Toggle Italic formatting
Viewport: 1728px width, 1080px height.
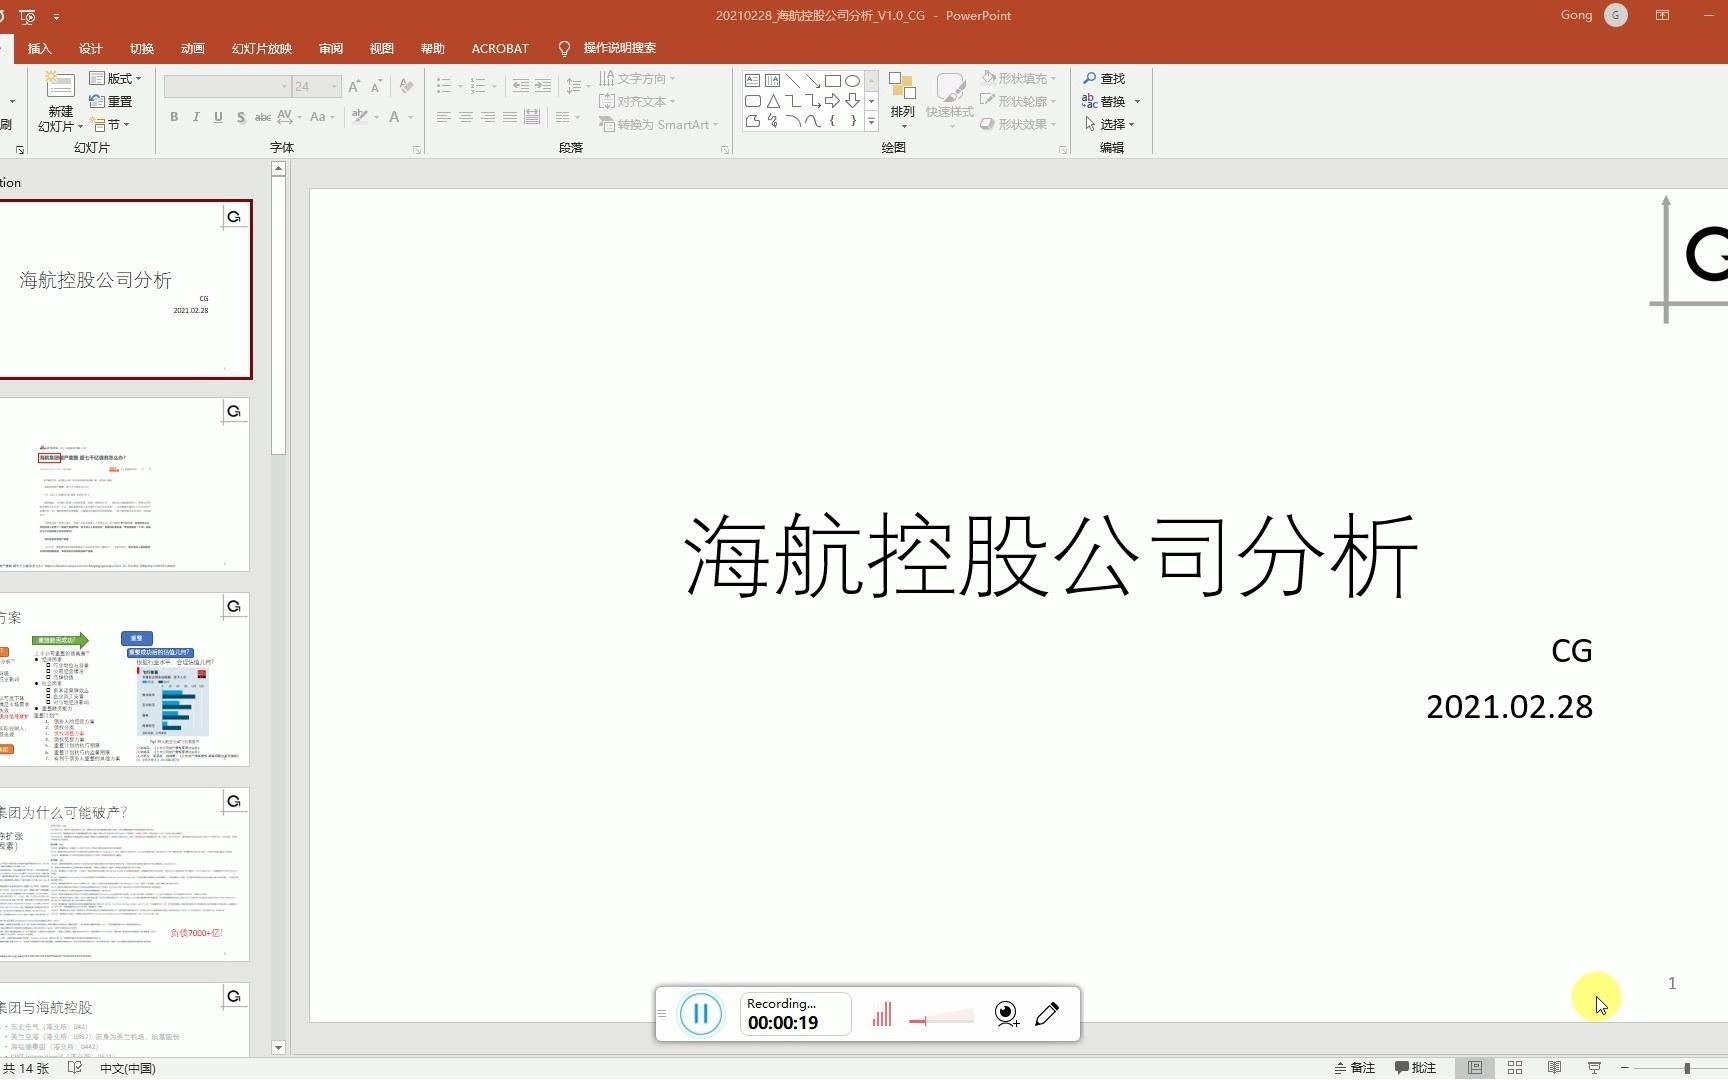tap(196, 117)
